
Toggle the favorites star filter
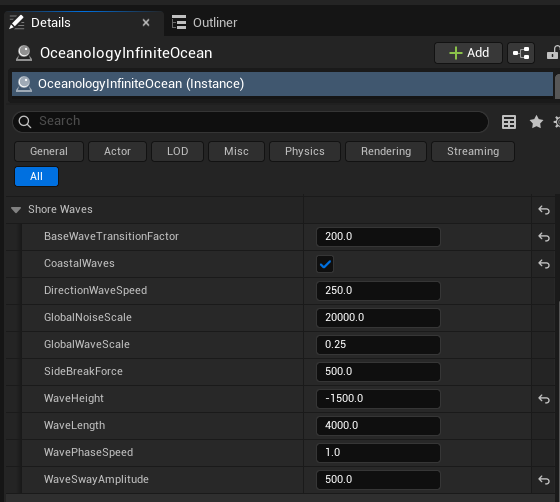[536, 122]
